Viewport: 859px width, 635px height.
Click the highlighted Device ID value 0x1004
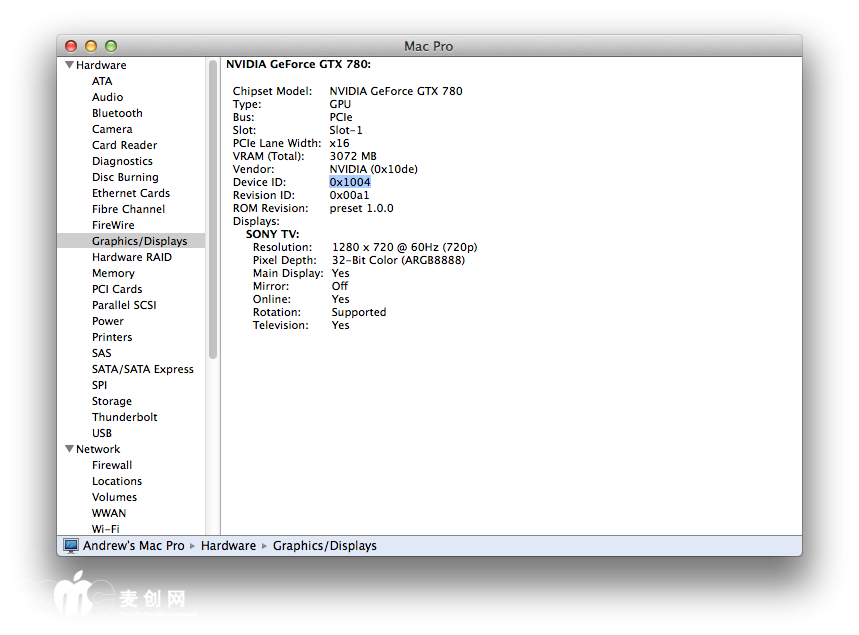point(350,182)
